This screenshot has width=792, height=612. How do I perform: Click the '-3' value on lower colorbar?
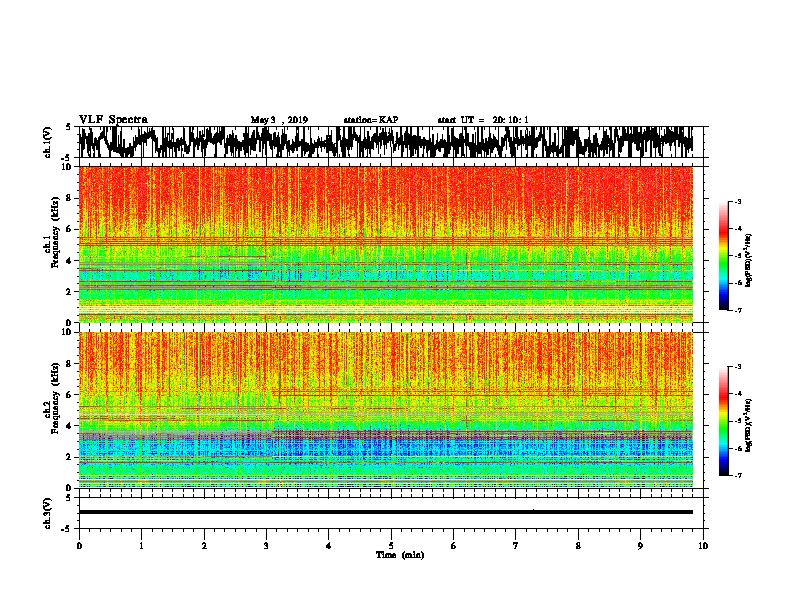737,367
